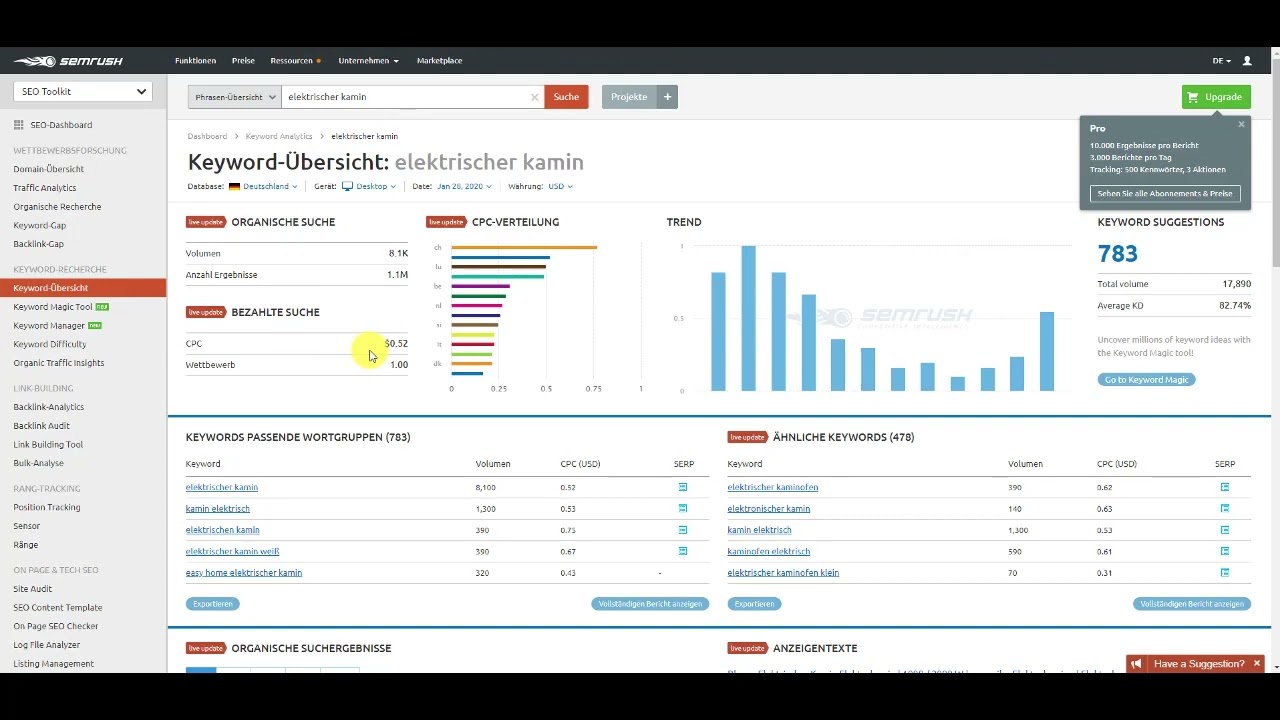Click the SEO-Dashboard grid icon
Image resolution: width=1280 pixels, height=720 pixels.
[x=19, y=125]
